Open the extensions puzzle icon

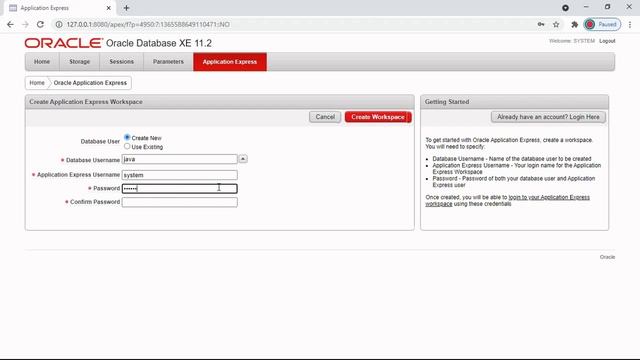pos(574,24)
